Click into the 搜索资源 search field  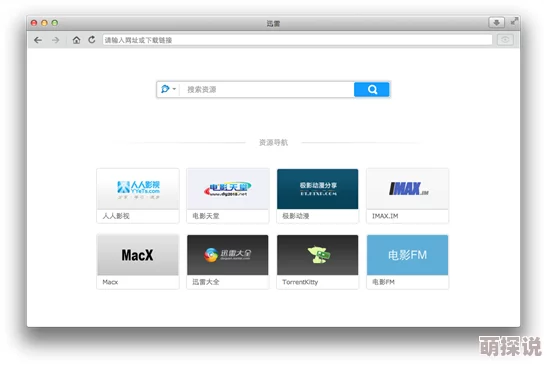coord(267,90)
